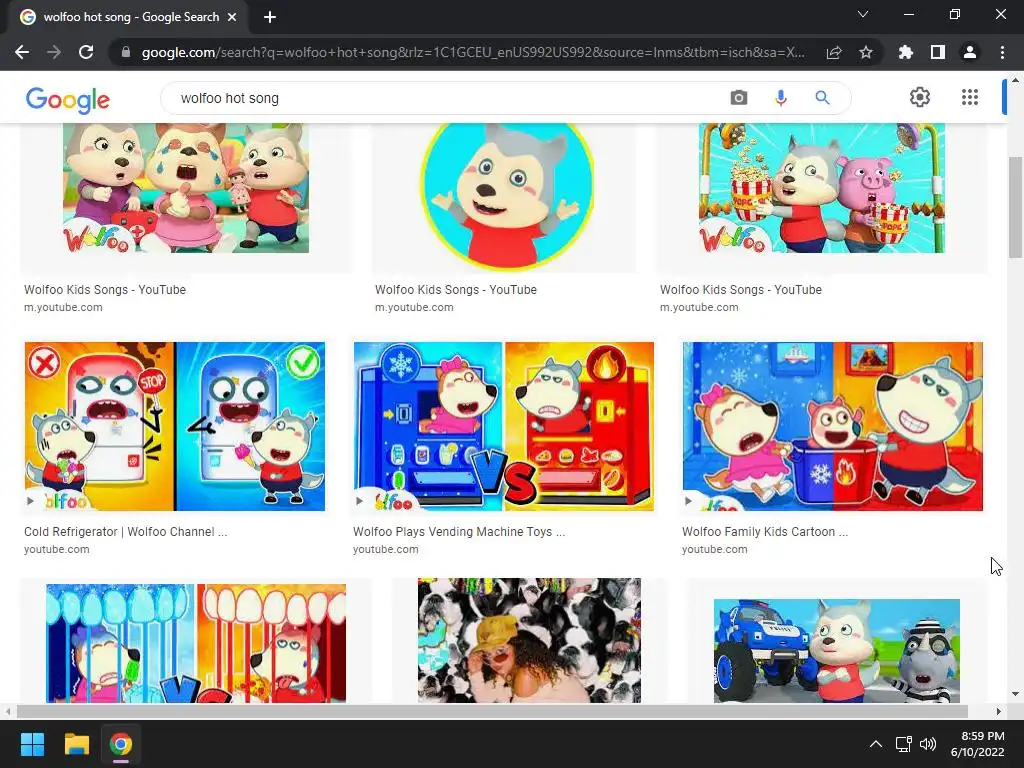Viewport: 1024px width, 768px height.
Task: Click the page vertical scrollbar thumb
Action: click(1015, 207)
